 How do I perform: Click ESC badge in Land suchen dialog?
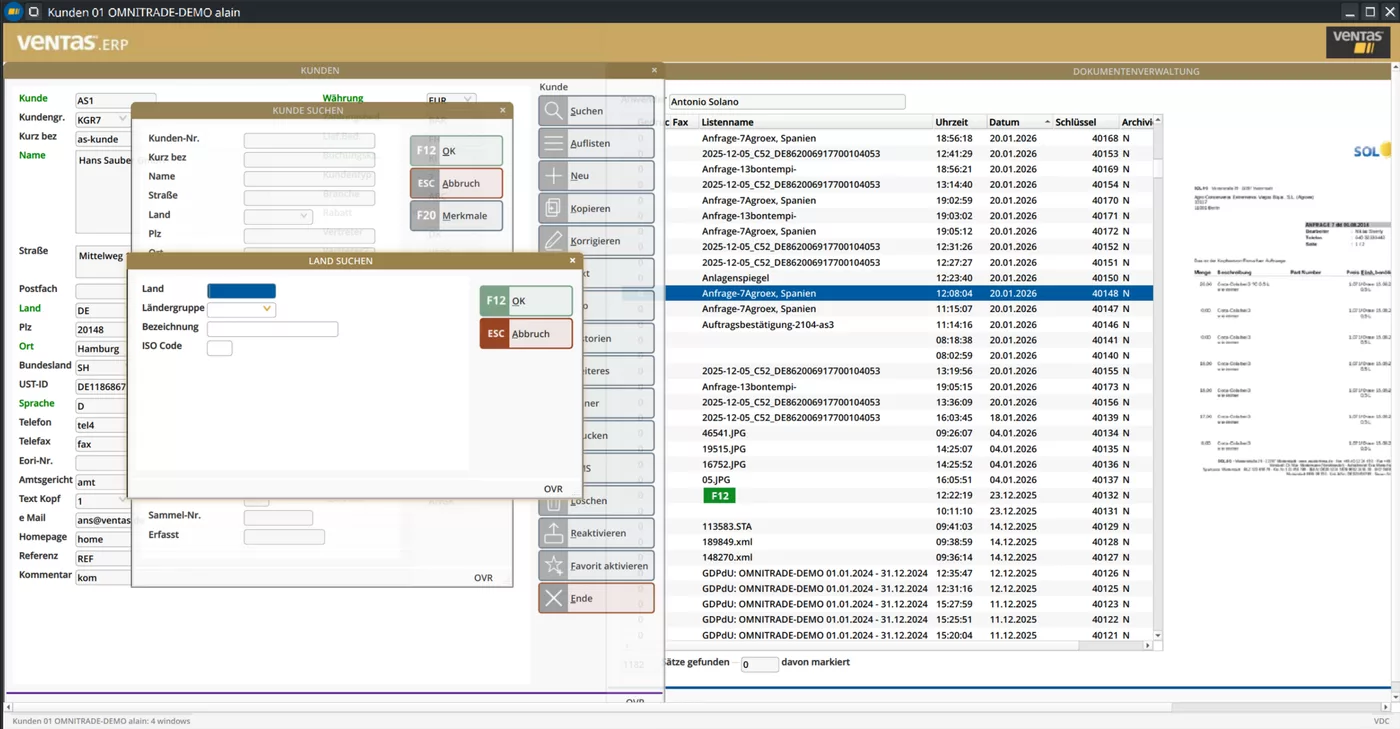pos(495,334)
